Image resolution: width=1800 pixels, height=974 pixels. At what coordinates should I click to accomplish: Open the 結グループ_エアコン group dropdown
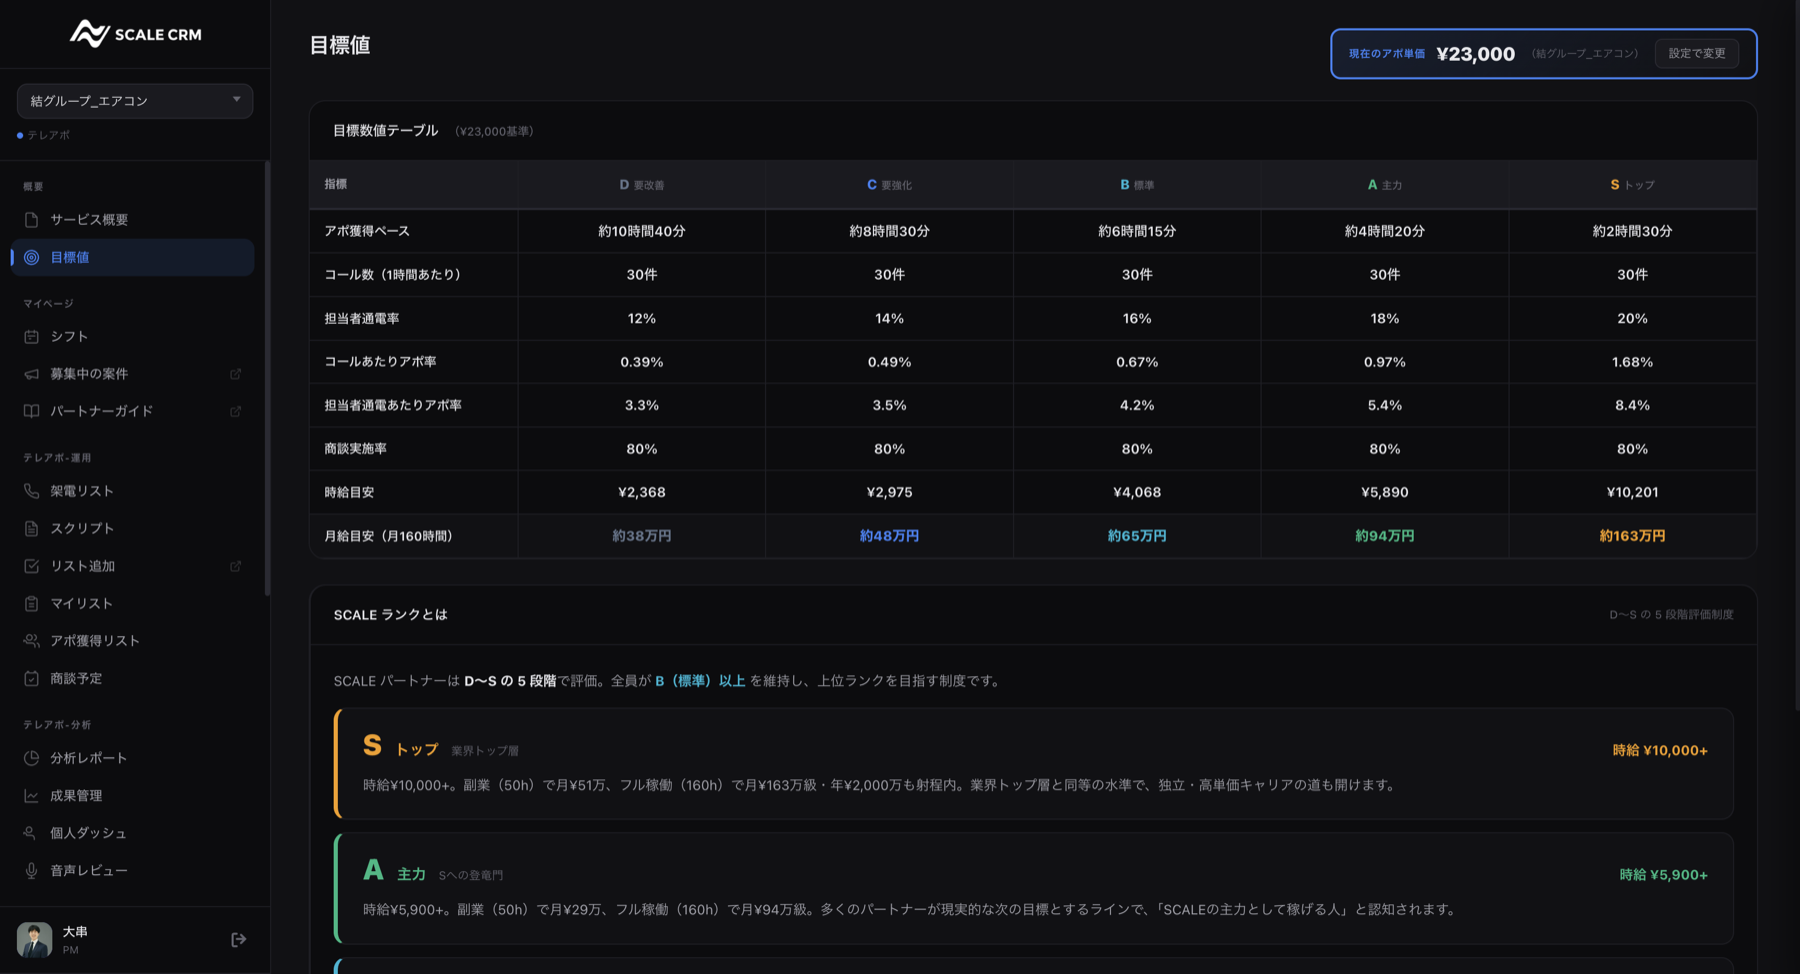135,101
